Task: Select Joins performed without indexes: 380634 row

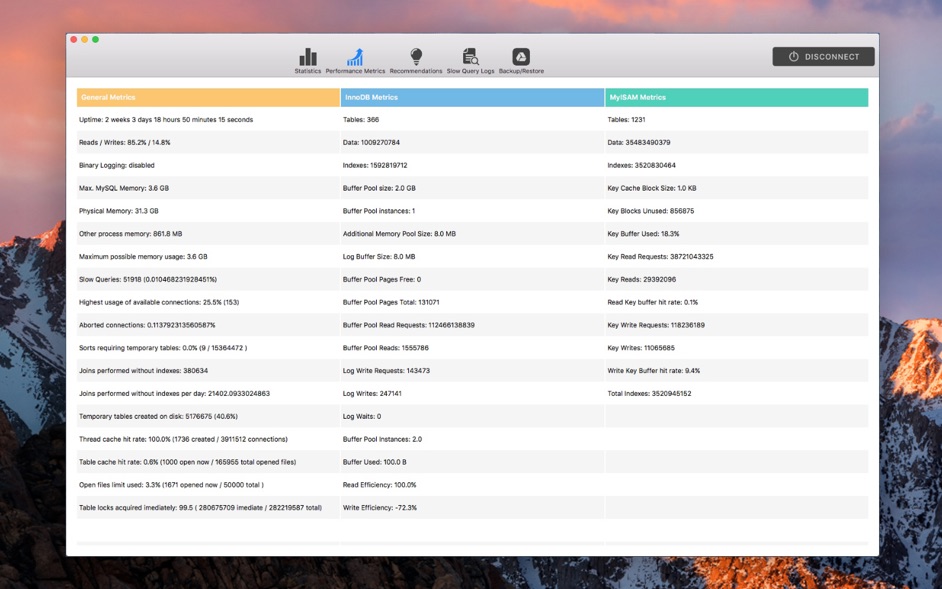Action: pyautogui.click(x=208, y=371)
